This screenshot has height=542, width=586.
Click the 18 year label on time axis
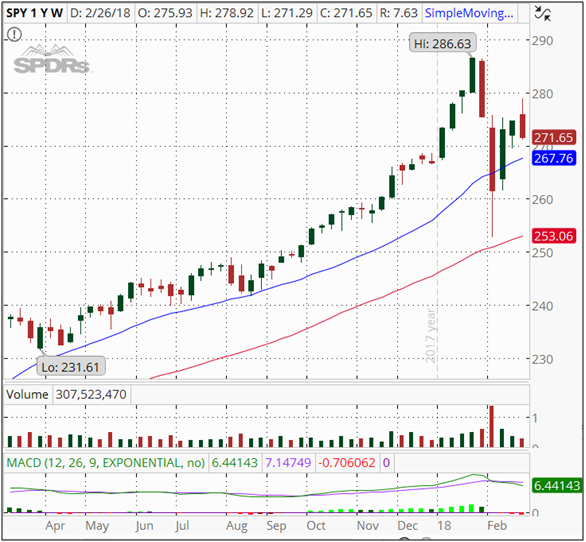(444, 526)
